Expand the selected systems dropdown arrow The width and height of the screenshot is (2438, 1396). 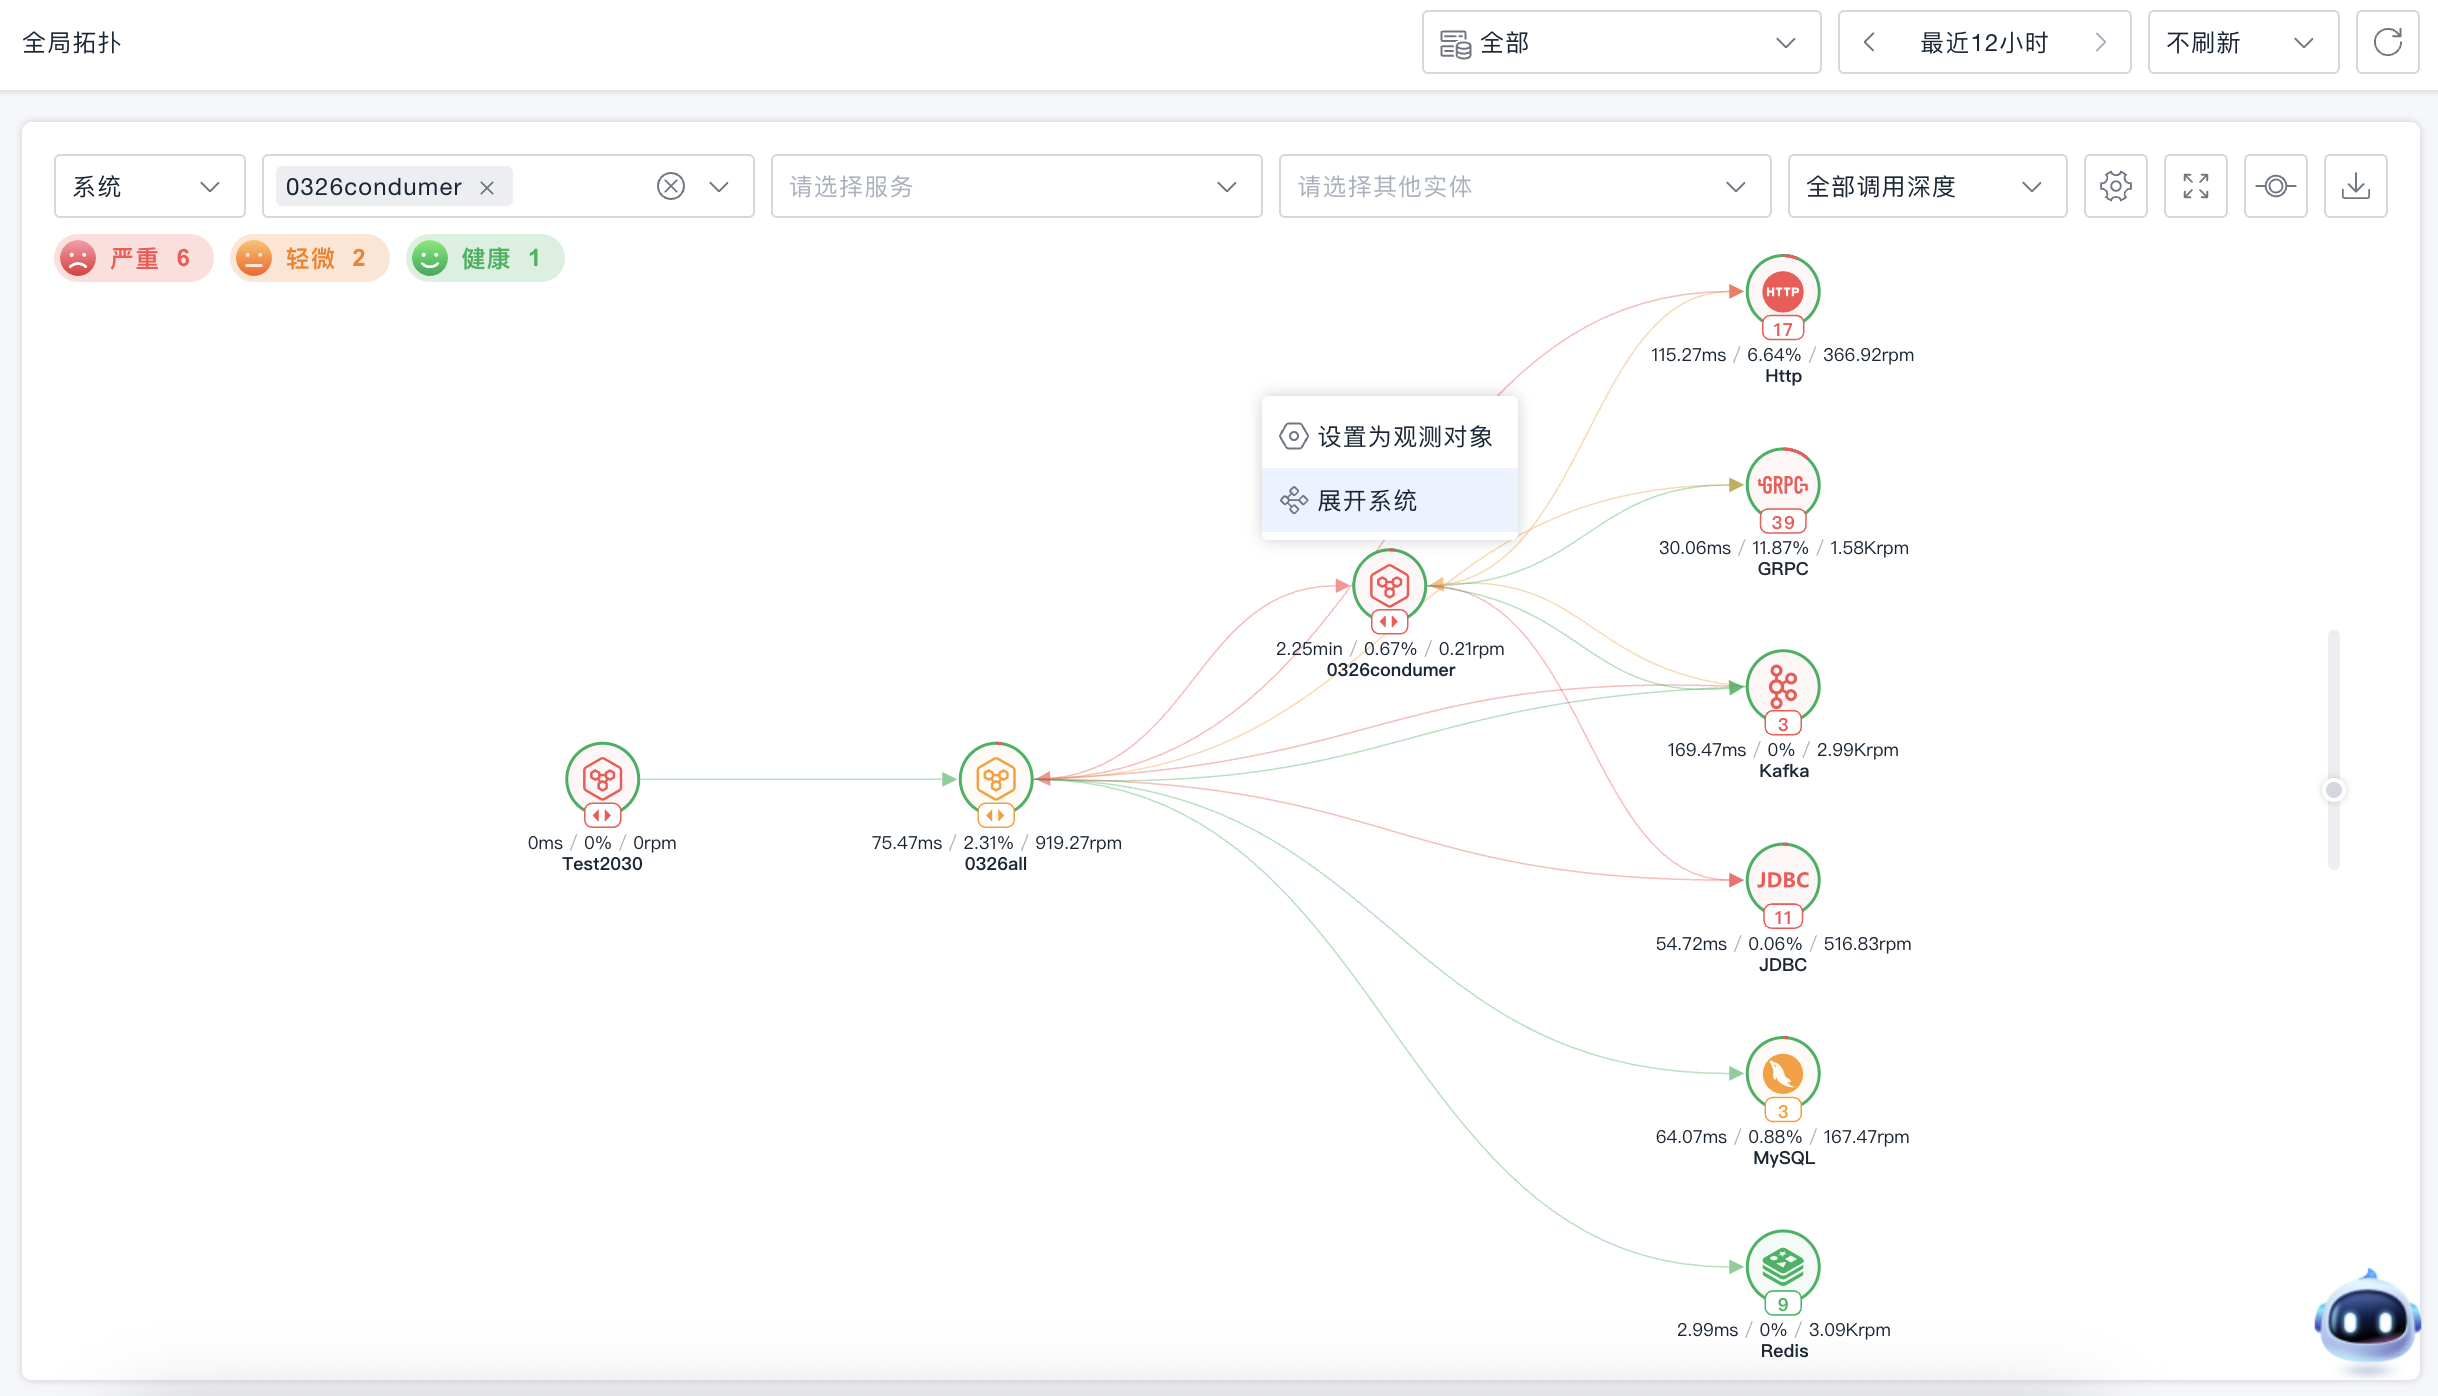[x=719, y=186]
